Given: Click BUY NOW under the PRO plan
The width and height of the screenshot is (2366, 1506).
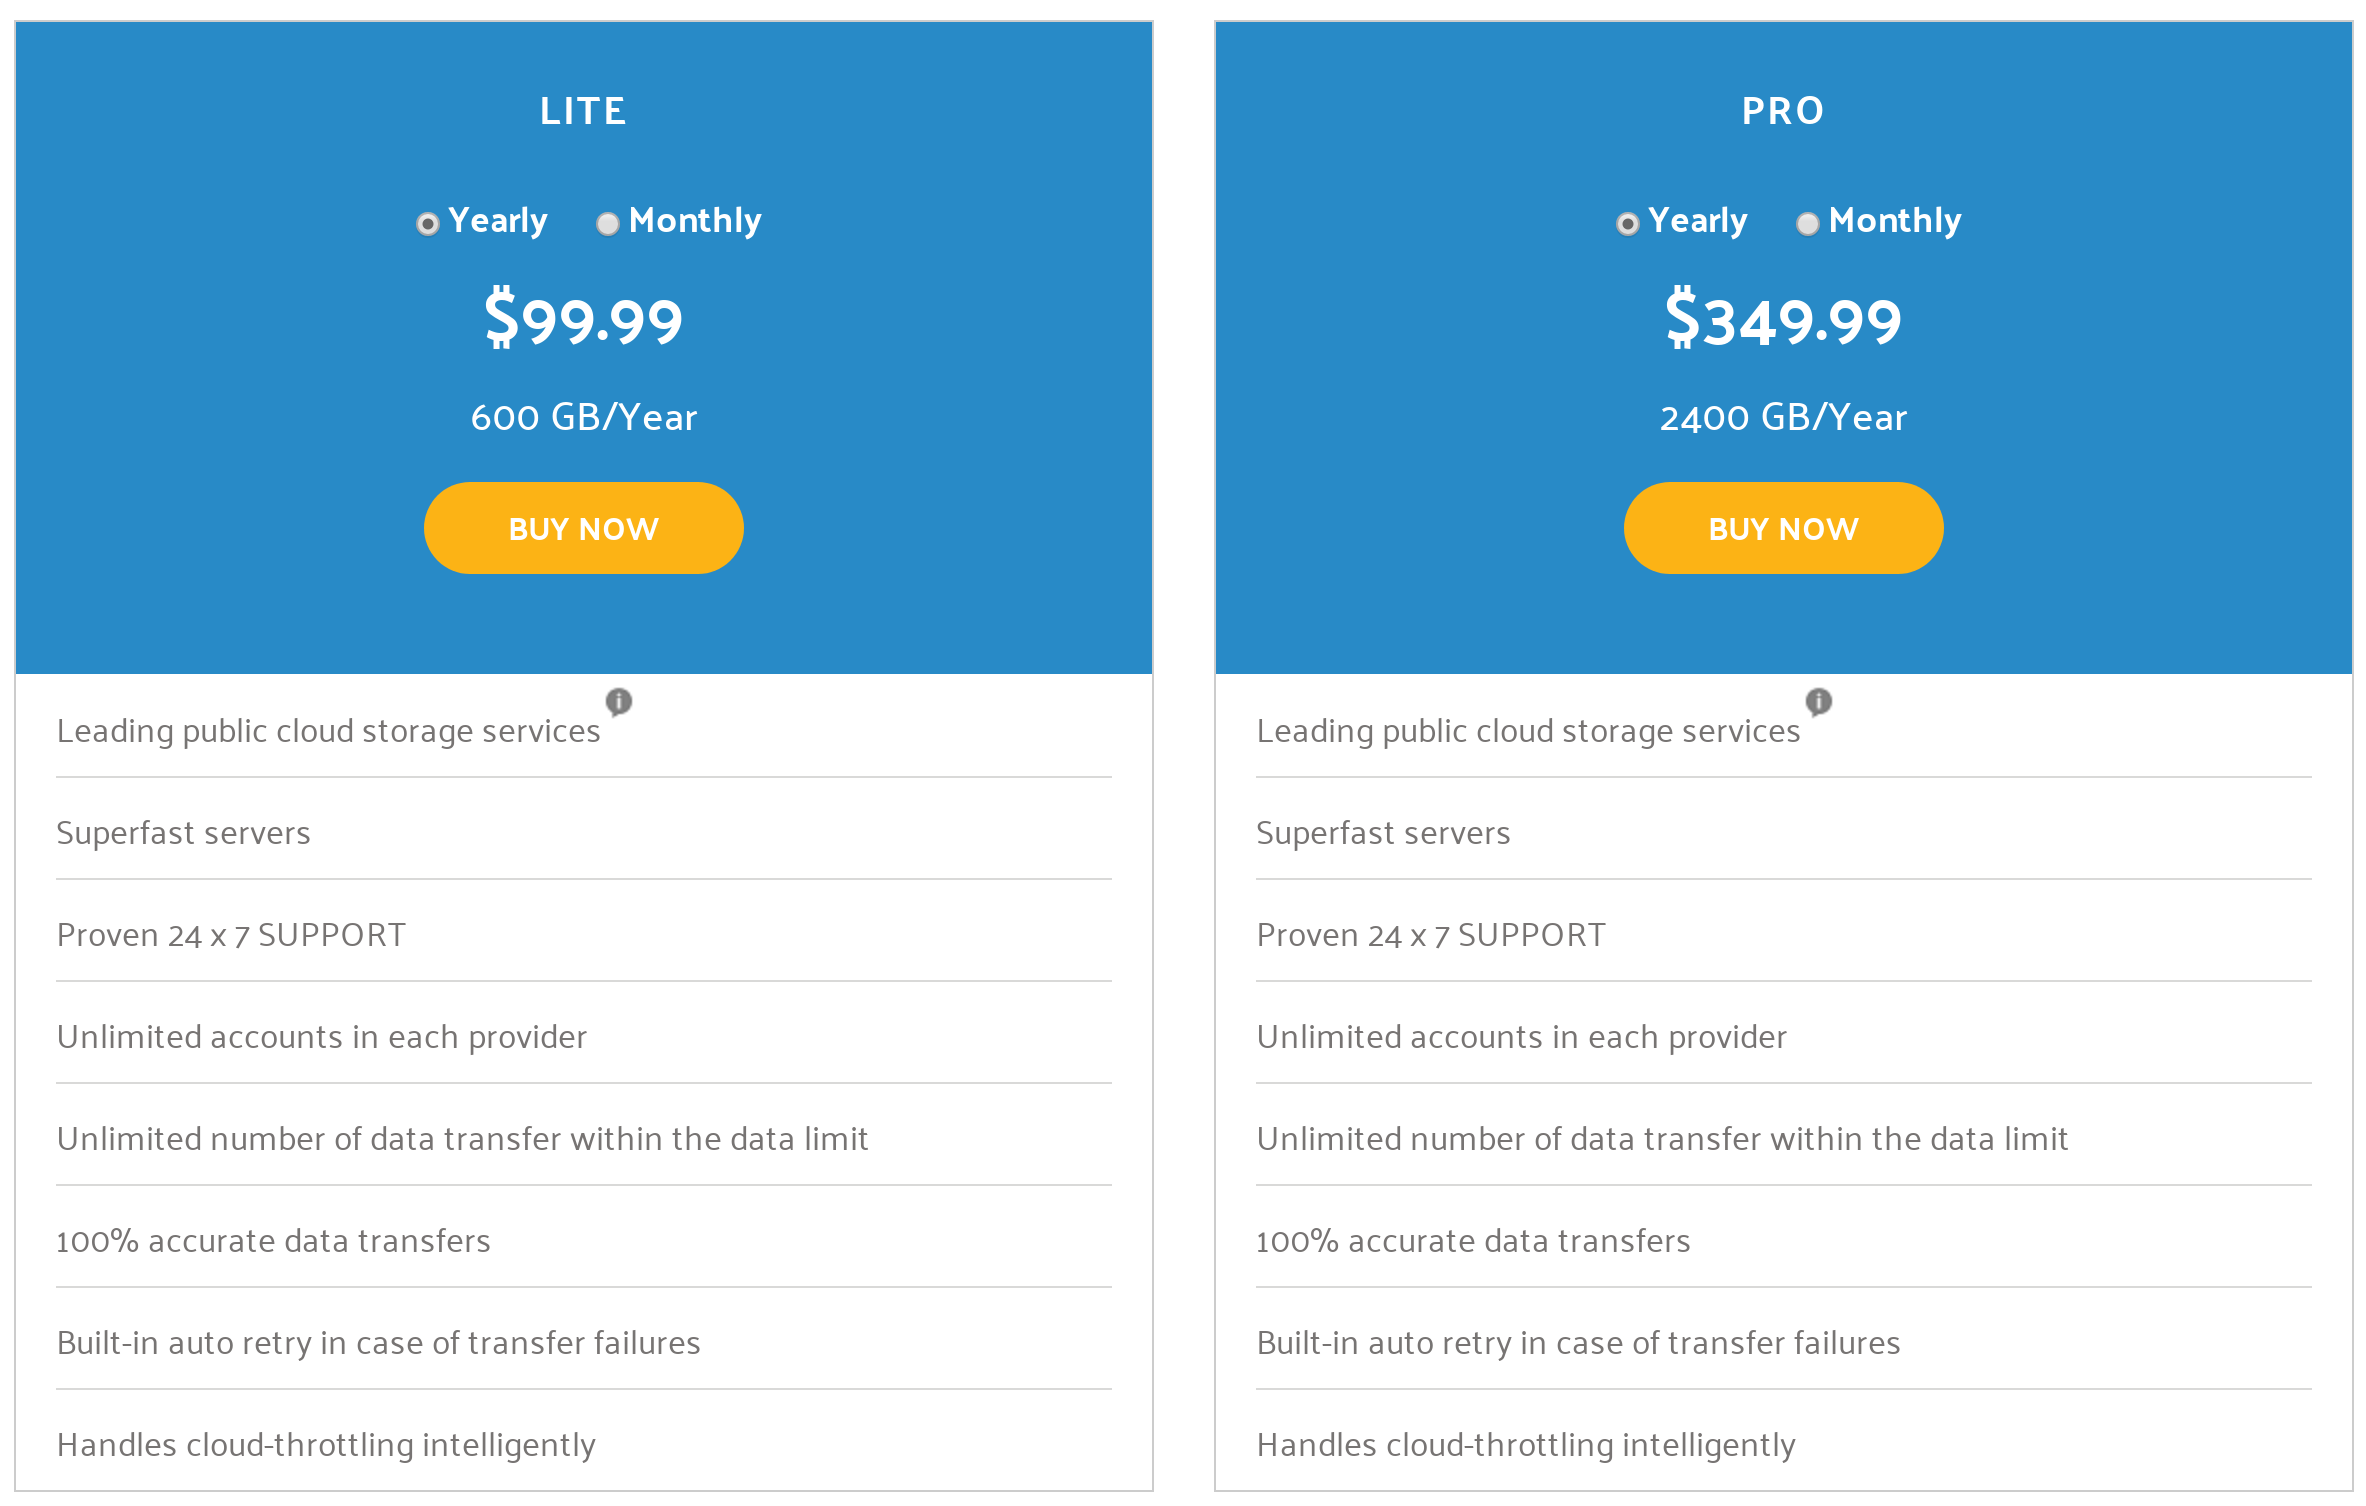Looking at the screenshot, I should pos(1783,528).
